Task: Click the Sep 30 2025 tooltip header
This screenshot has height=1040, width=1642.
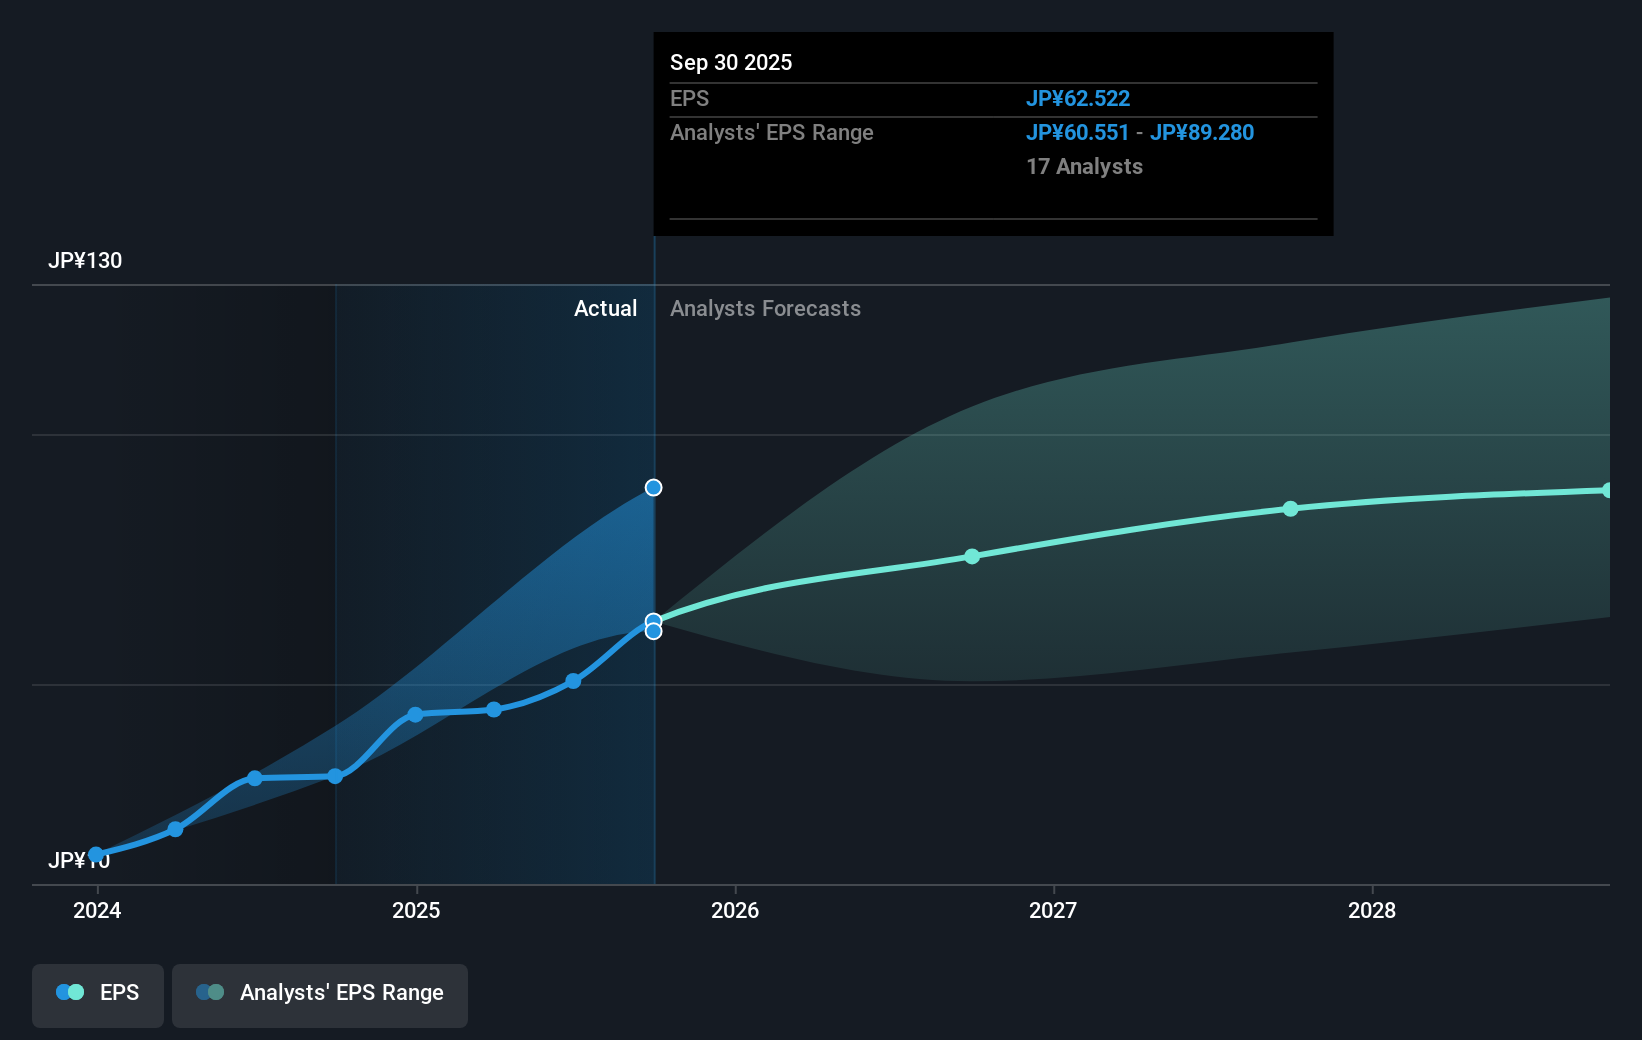Action: (731, 62)
